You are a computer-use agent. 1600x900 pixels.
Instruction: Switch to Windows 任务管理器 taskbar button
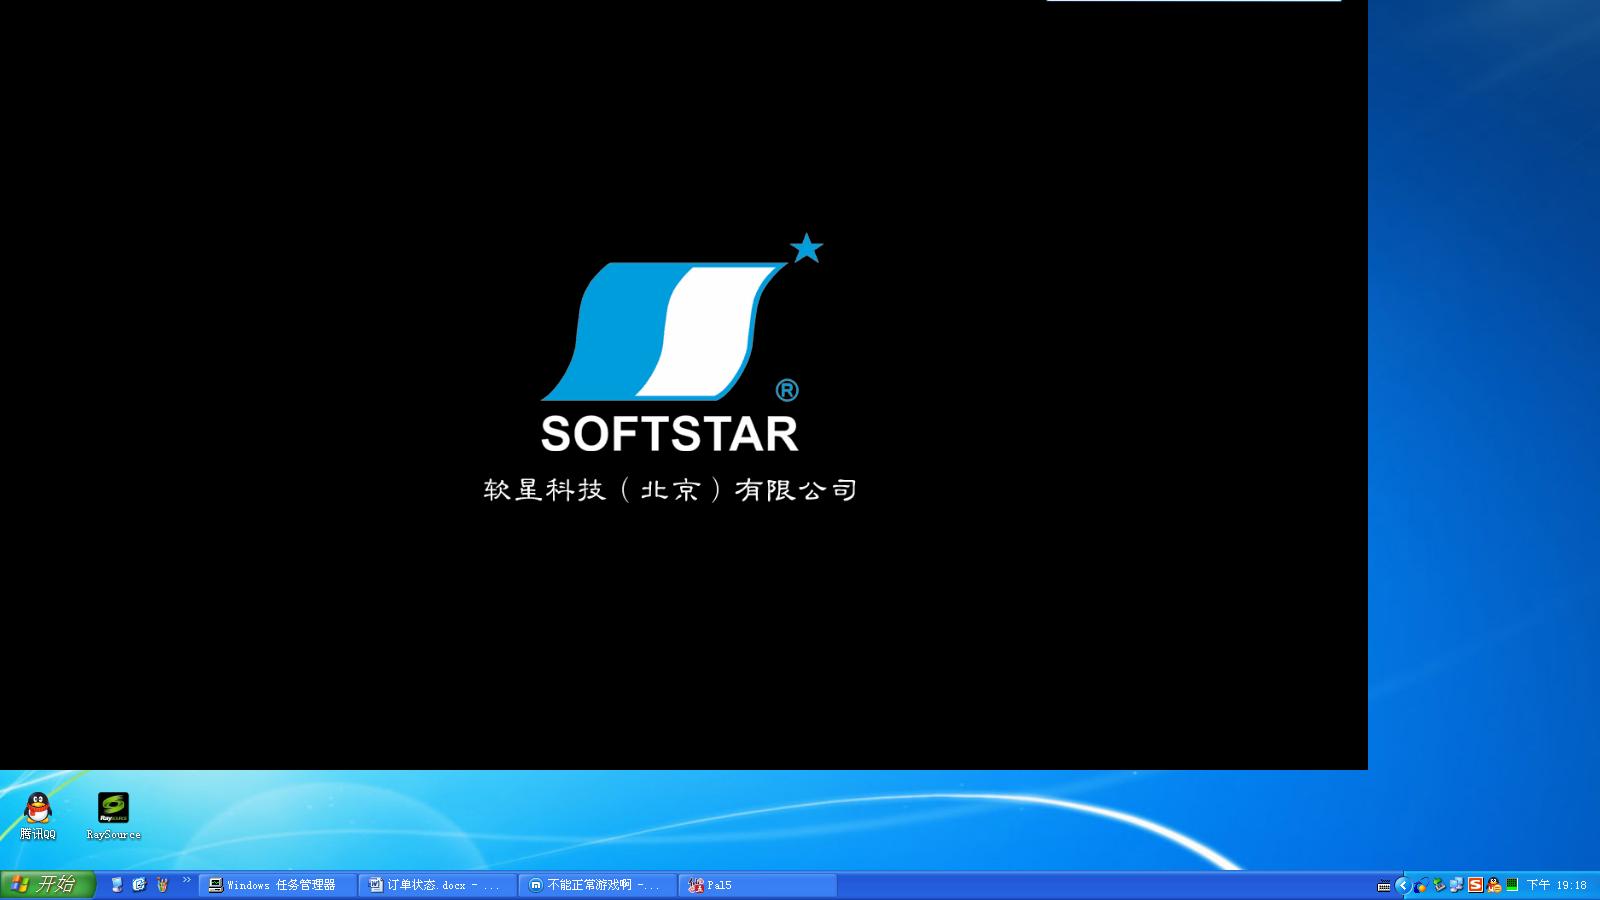pyautogui.click(x=278, y=885)
